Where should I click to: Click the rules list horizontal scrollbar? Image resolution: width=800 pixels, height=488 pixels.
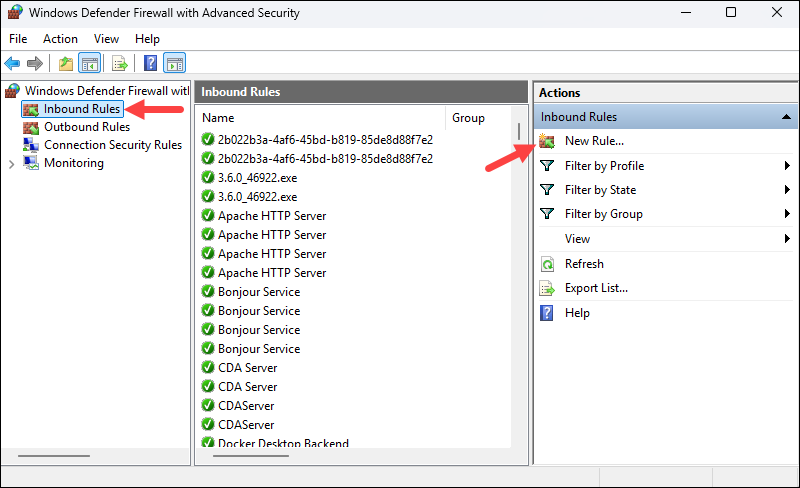click(x=251, y=456)
